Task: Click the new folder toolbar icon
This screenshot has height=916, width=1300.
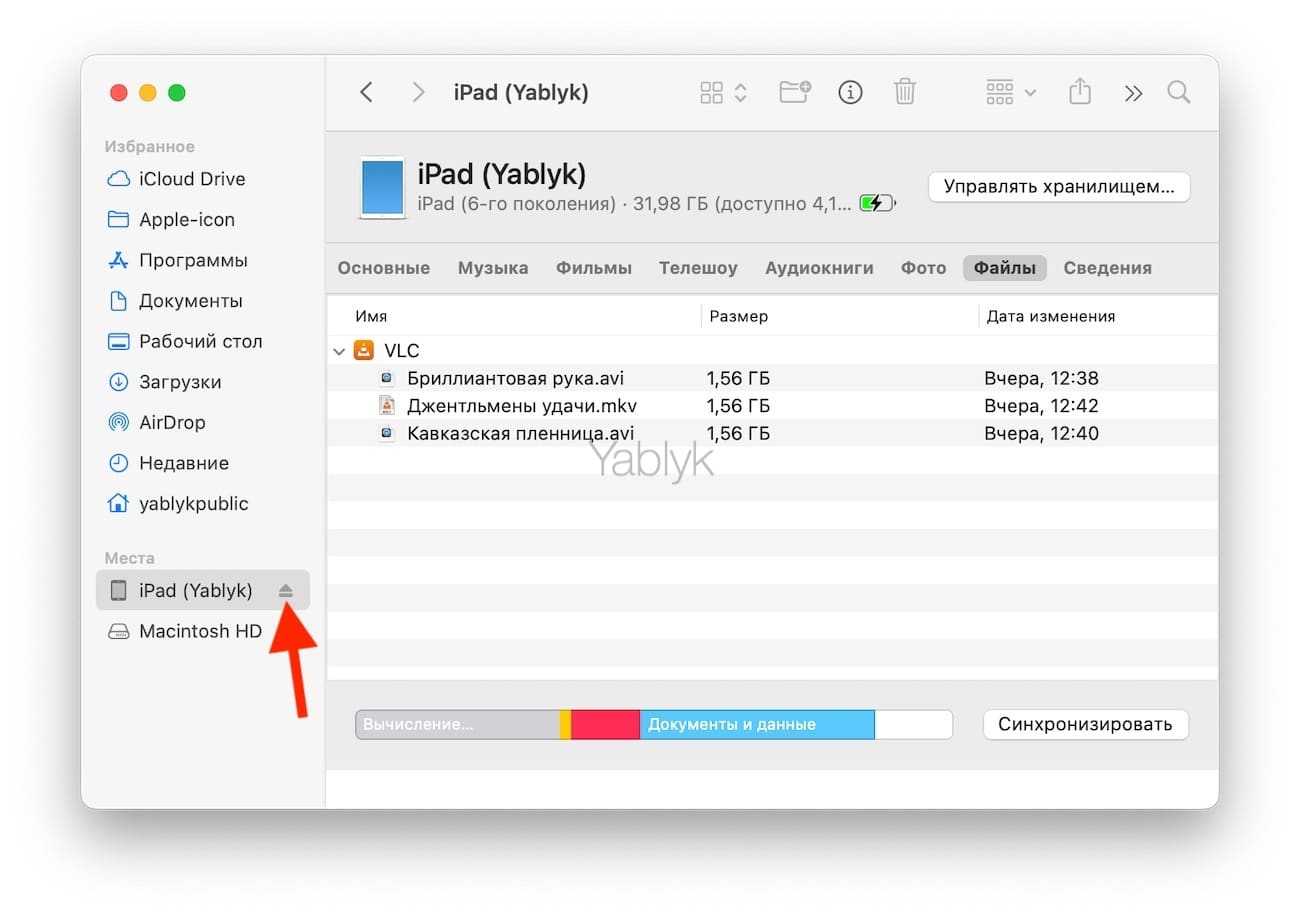Action: coord(795,93)
